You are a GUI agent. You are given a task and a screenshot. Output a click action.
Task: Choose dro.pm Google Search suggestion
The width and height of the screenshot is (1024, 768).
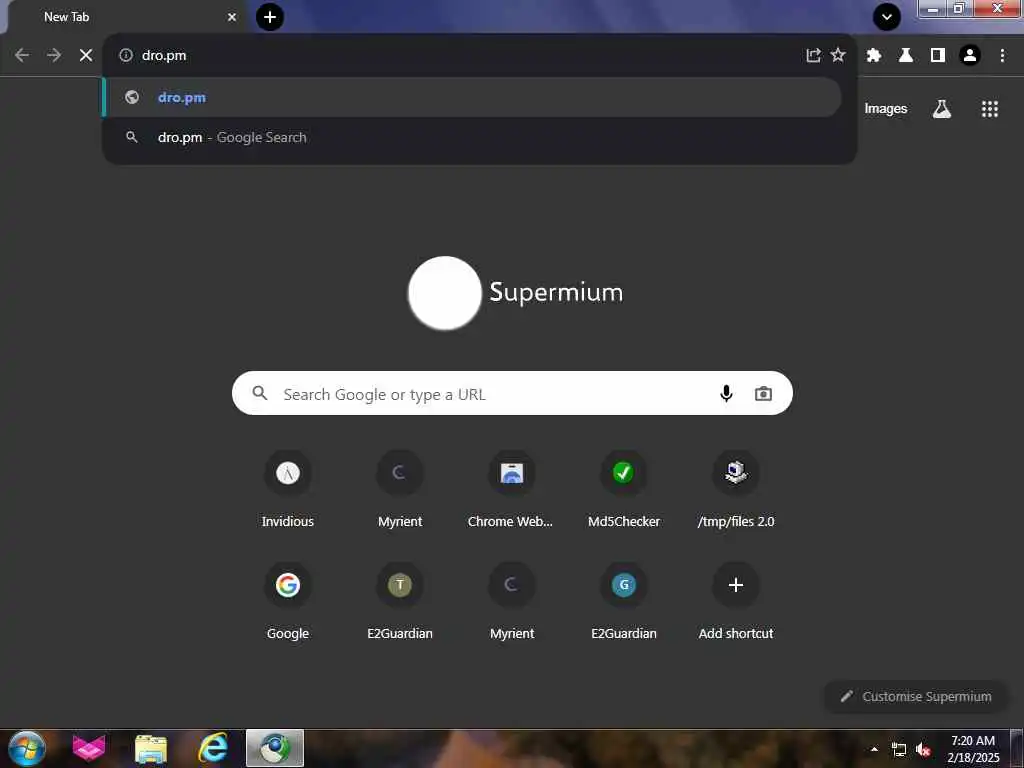pyautogui.click(x=473, y=137)
